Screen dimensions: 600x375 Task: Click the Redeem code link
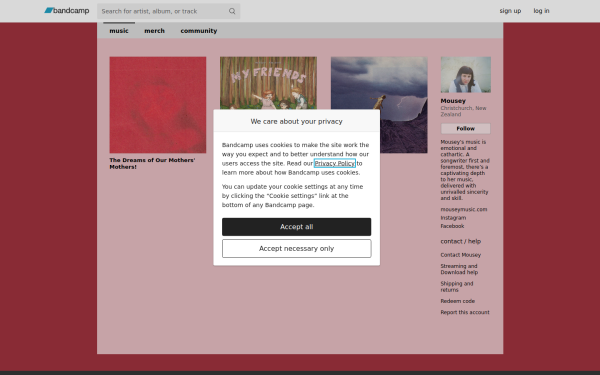(458, 301)
